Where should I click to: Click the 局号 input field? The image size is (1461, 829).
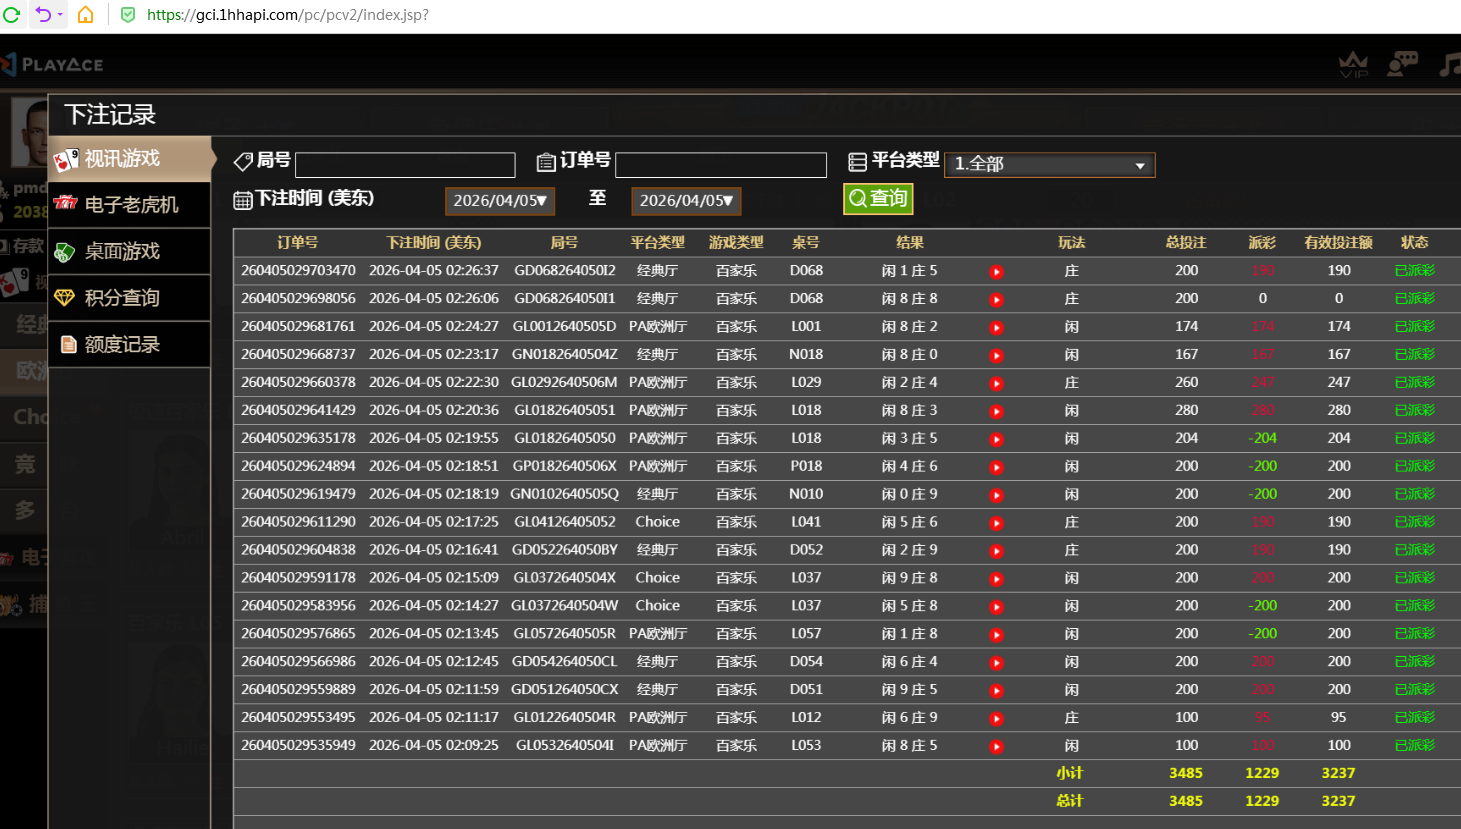click(x=404, y=164)
